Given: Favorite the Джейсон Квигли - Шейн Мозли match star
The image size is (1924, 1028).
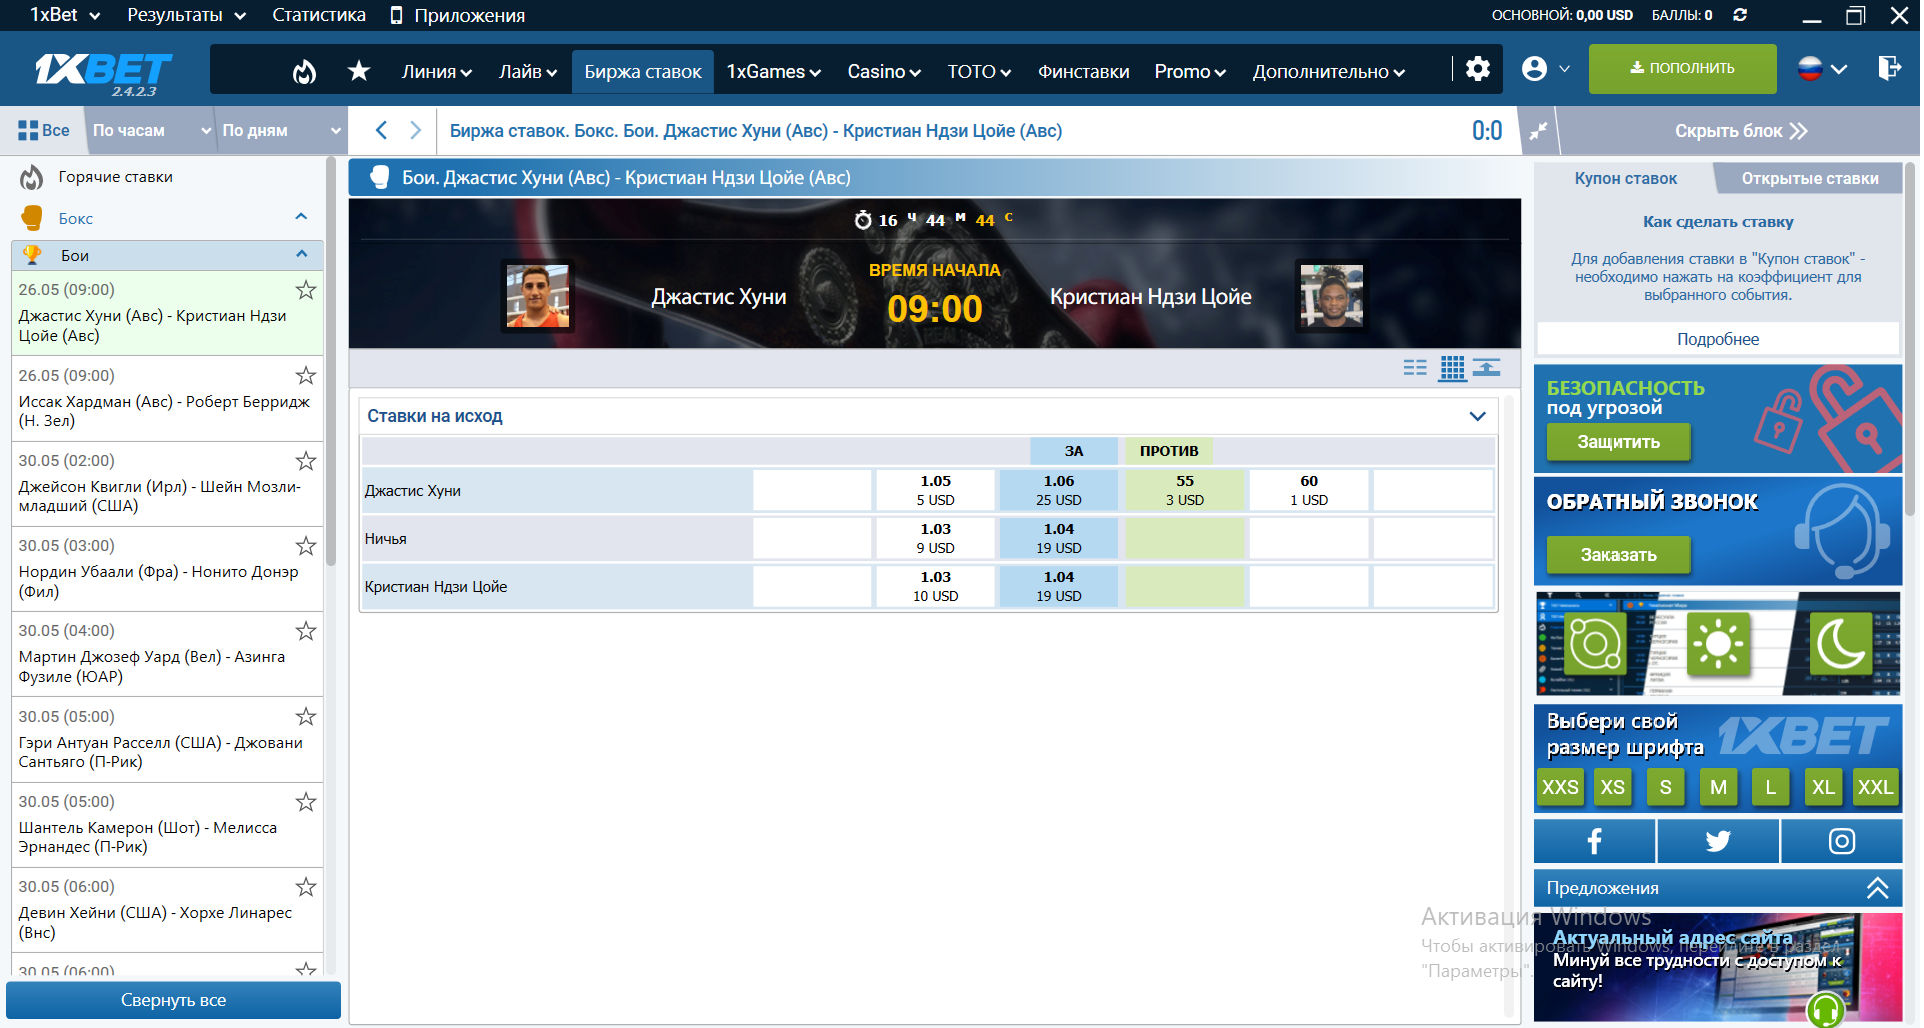Looking at the screenshot, I should coord(306,461).
